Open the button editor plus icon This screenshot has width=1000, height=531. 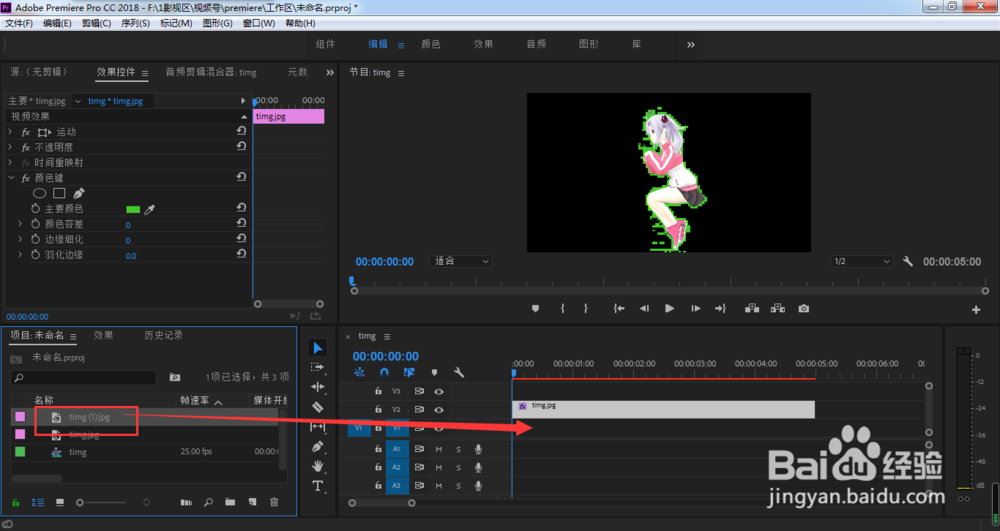point(976,310)
